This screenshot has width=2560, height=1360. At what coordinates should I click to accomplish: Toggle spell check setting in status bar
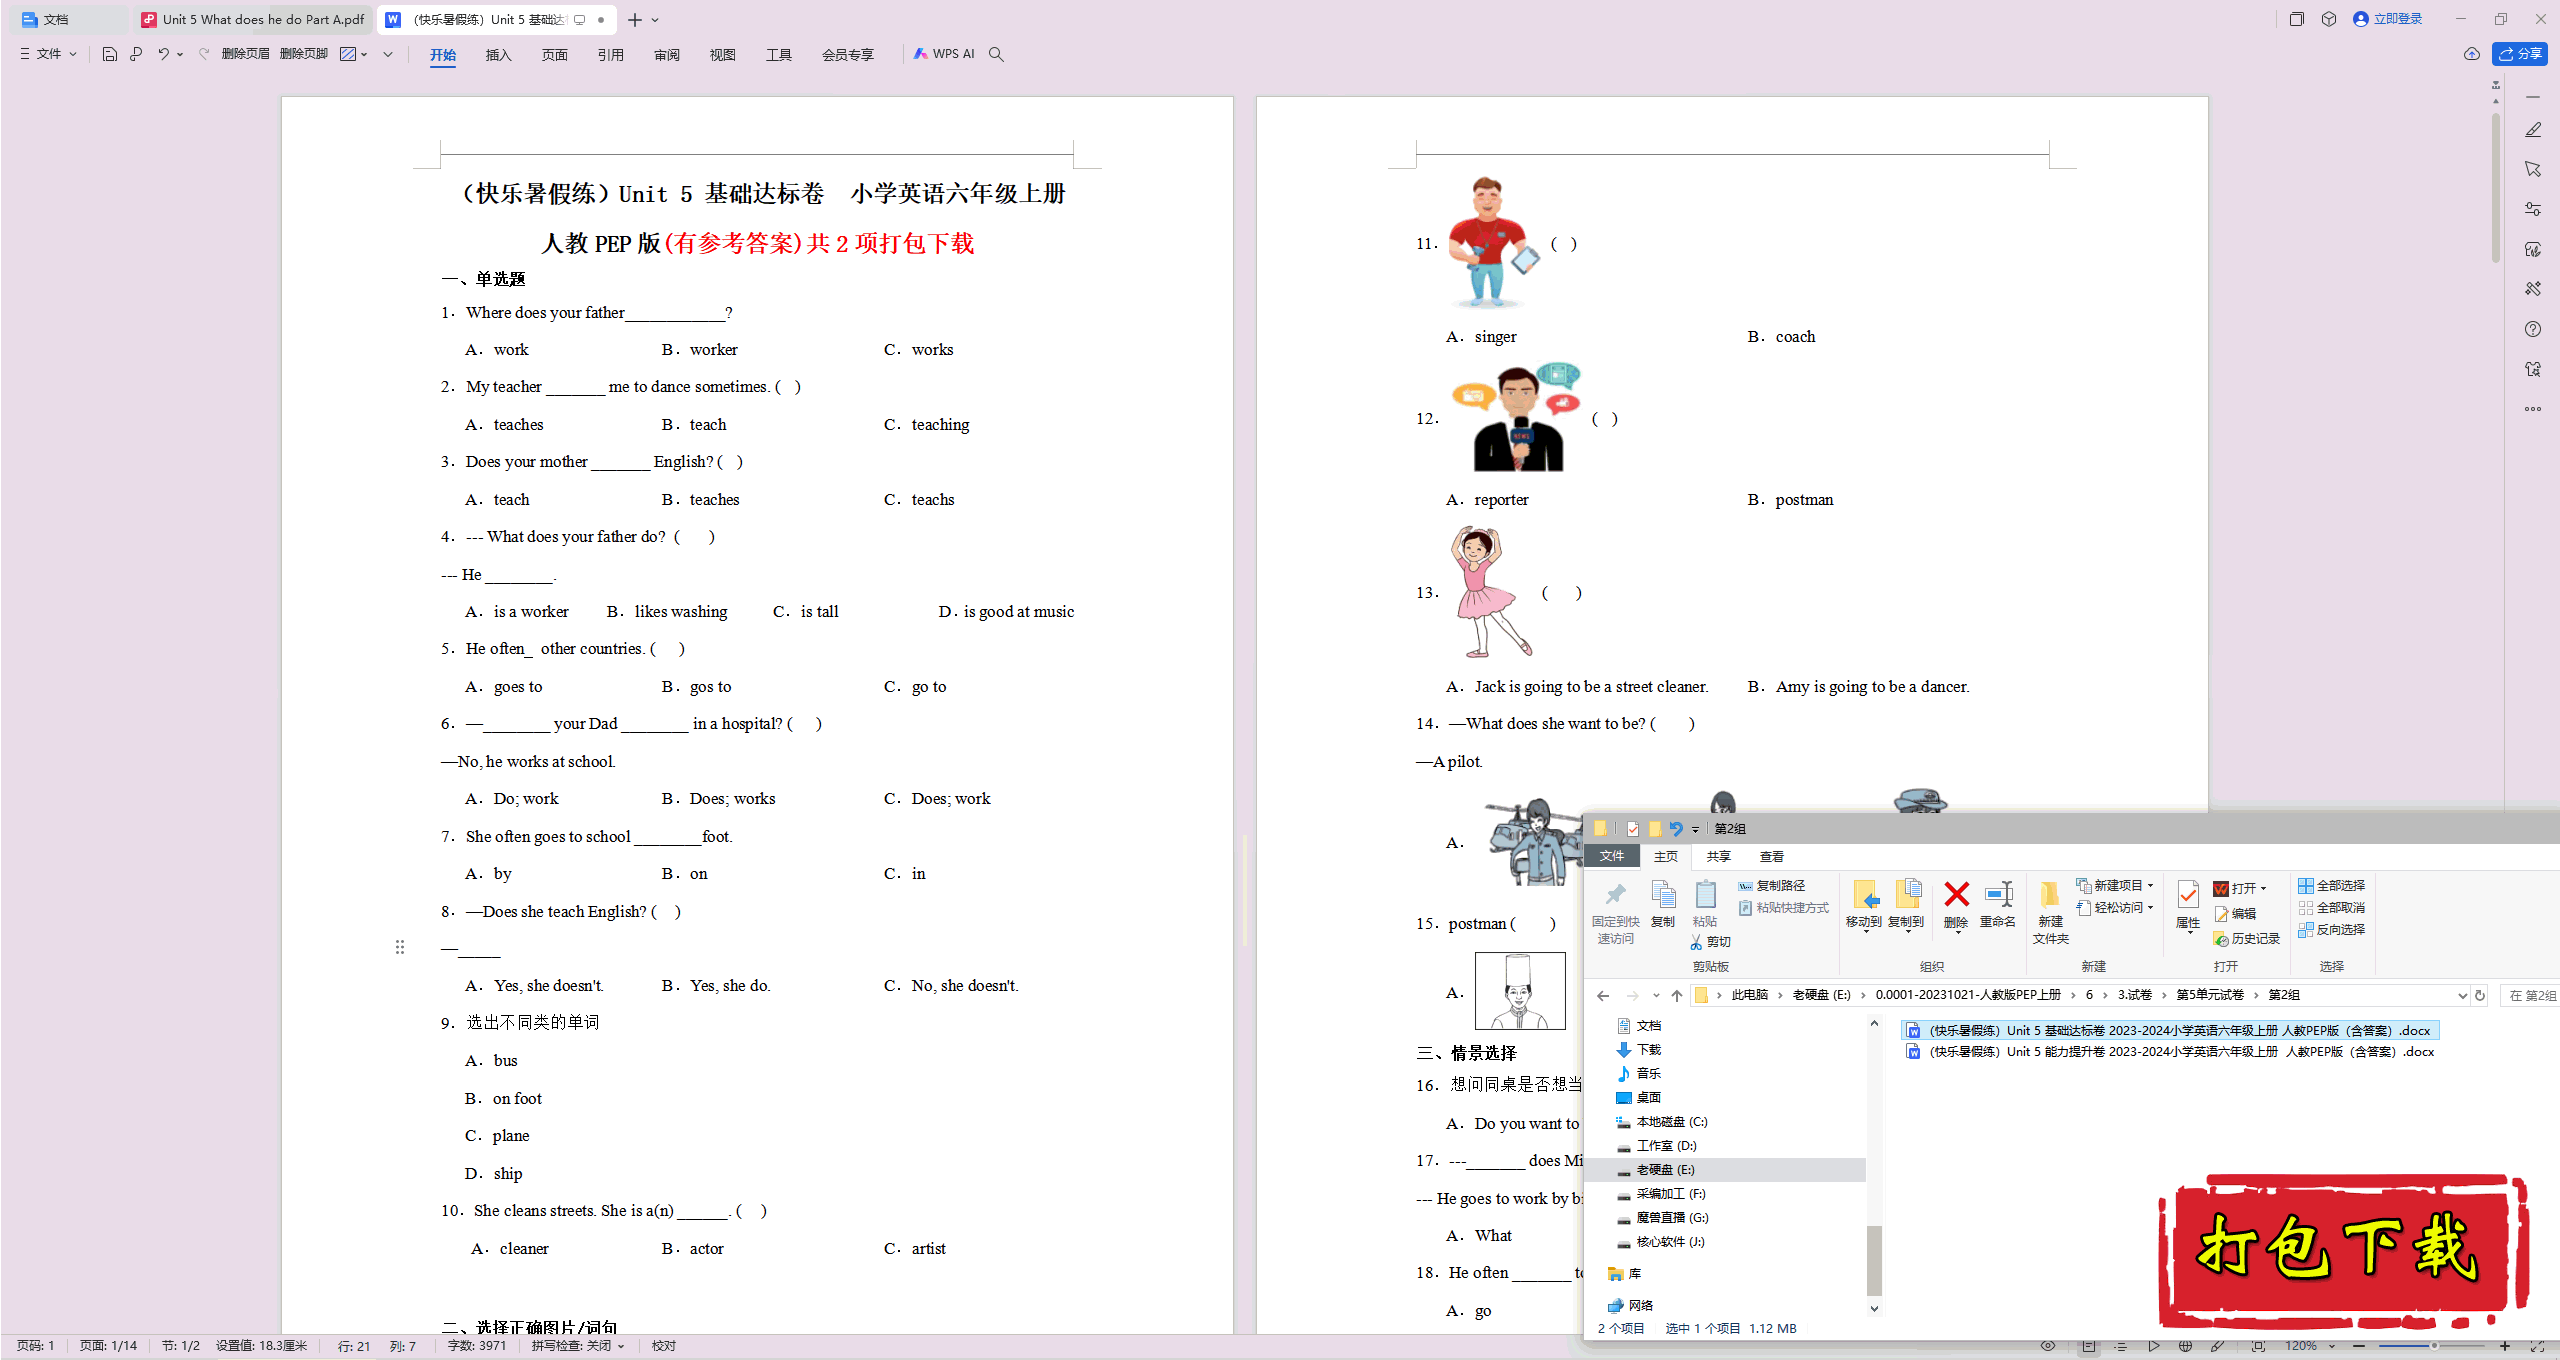578,1346
